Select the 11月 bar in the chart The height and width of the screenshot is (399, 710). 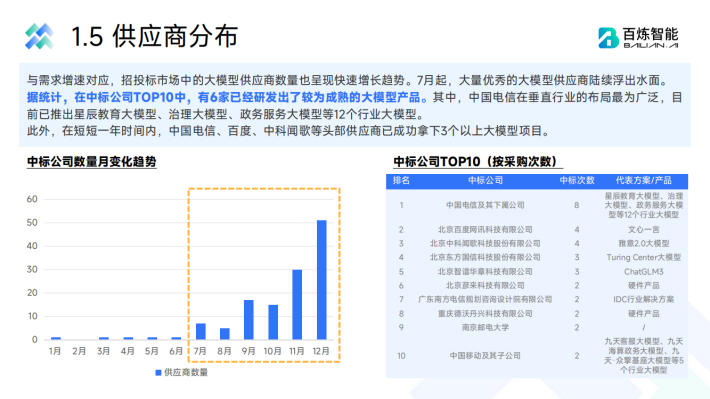pos(297,304)
